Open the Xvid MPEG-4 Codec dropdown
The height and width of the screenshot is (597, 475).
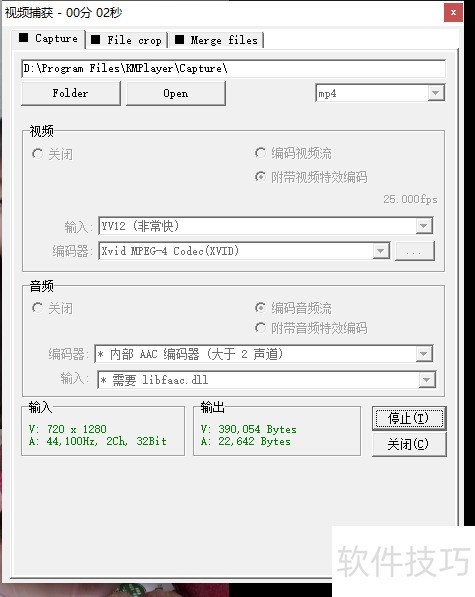tap(244, 251)
